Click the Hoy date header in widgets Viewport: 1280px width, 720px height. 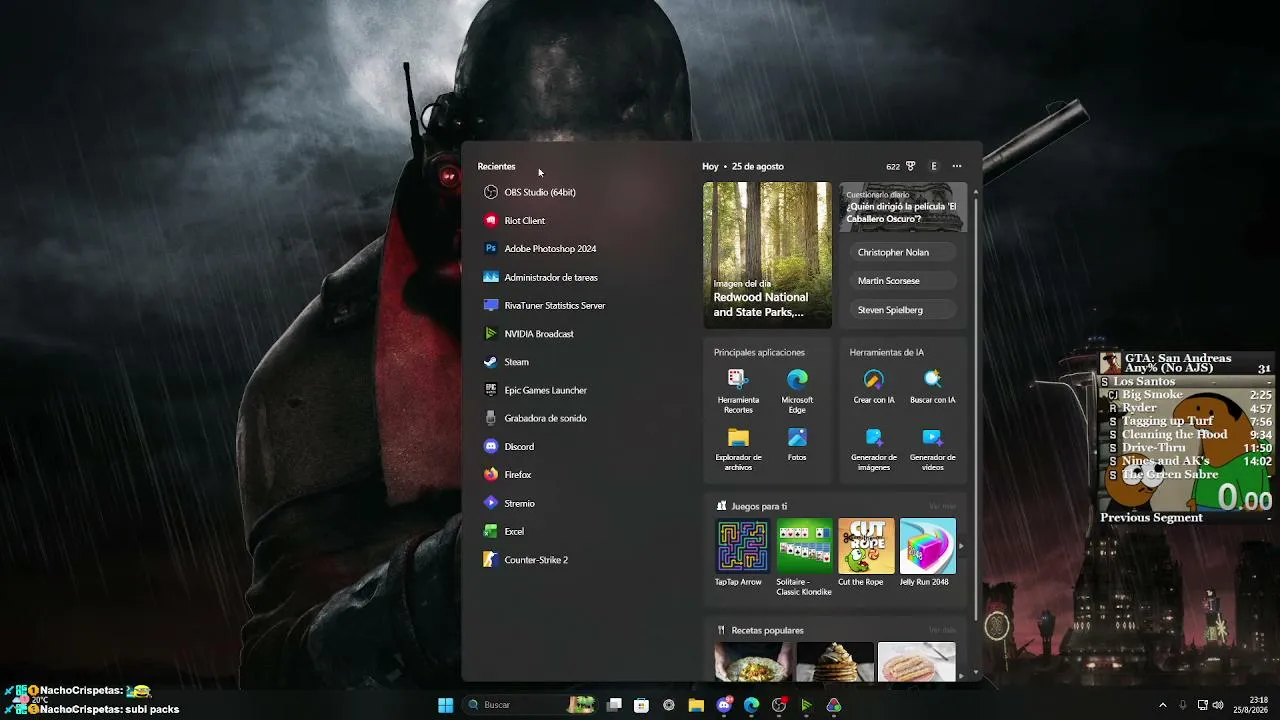(743, 166)
